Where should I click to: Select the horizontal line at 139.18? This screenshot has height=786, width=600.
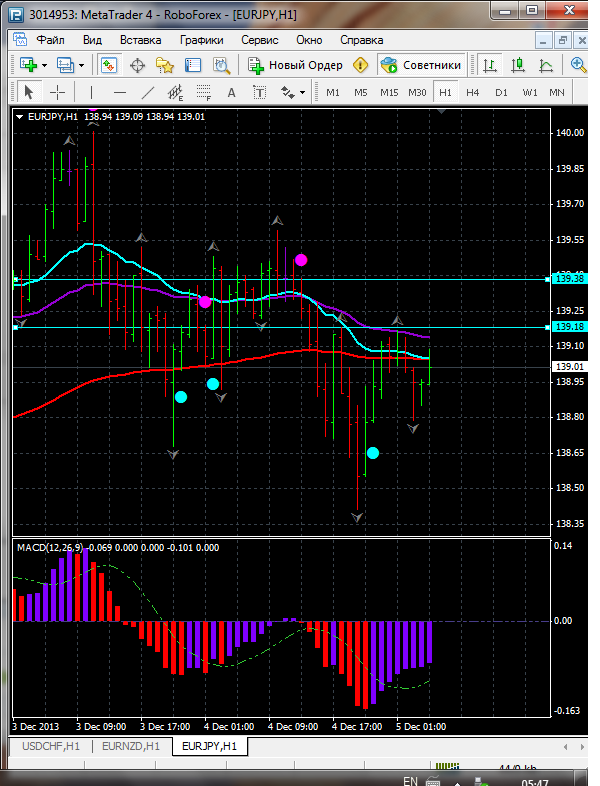tap(282, 327)
